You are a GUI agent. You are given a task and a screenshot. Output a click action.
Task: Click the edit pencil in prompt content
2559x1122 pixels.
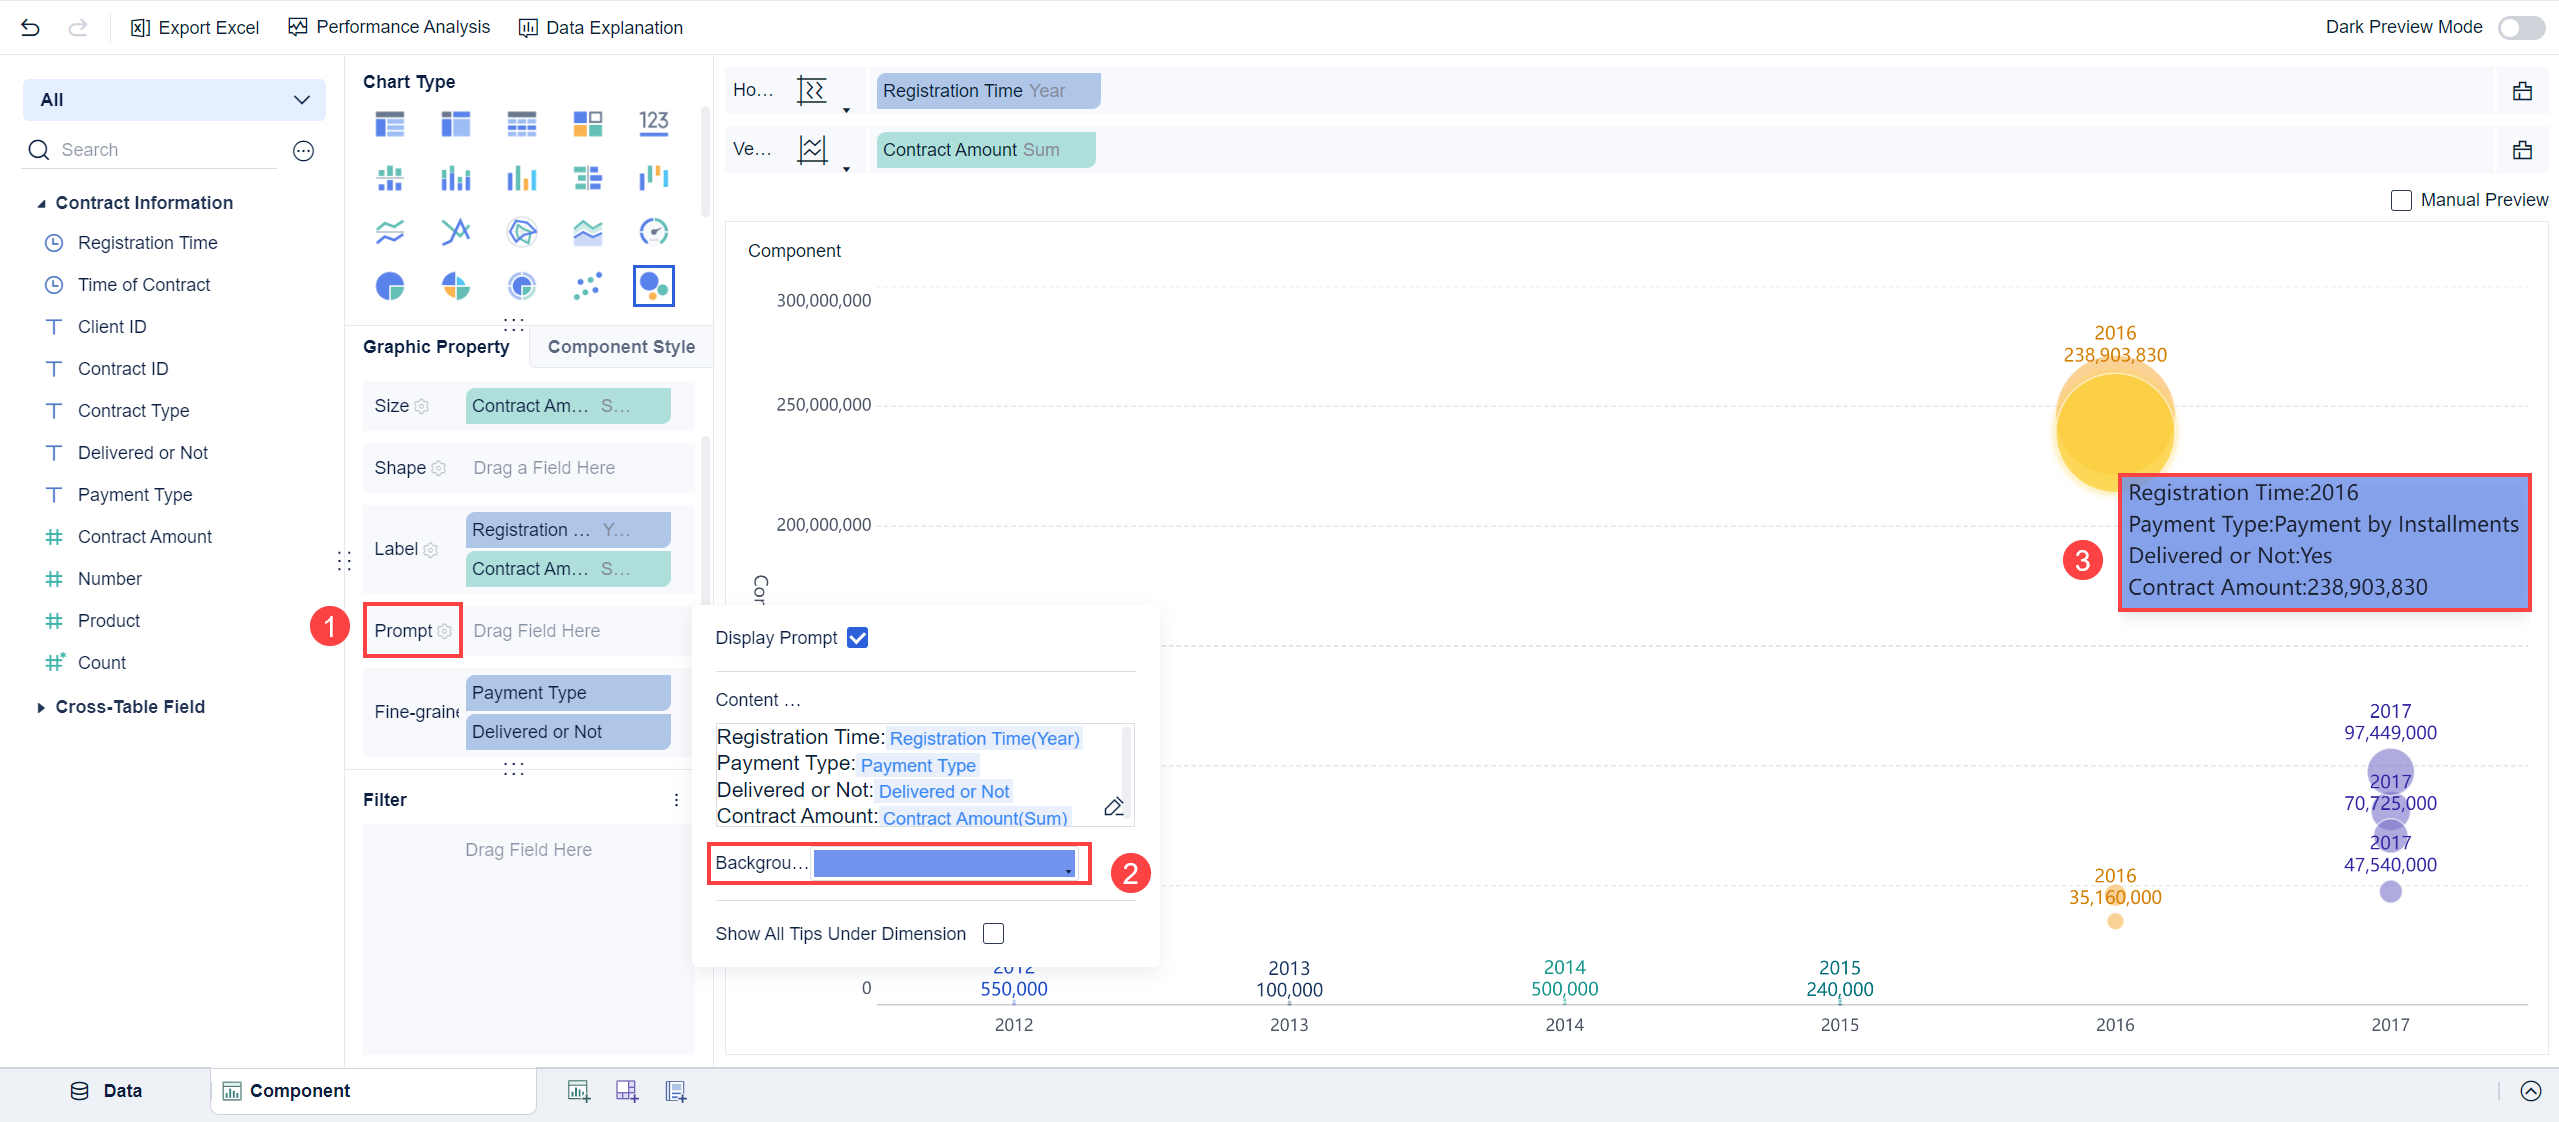pos(1113,806)
